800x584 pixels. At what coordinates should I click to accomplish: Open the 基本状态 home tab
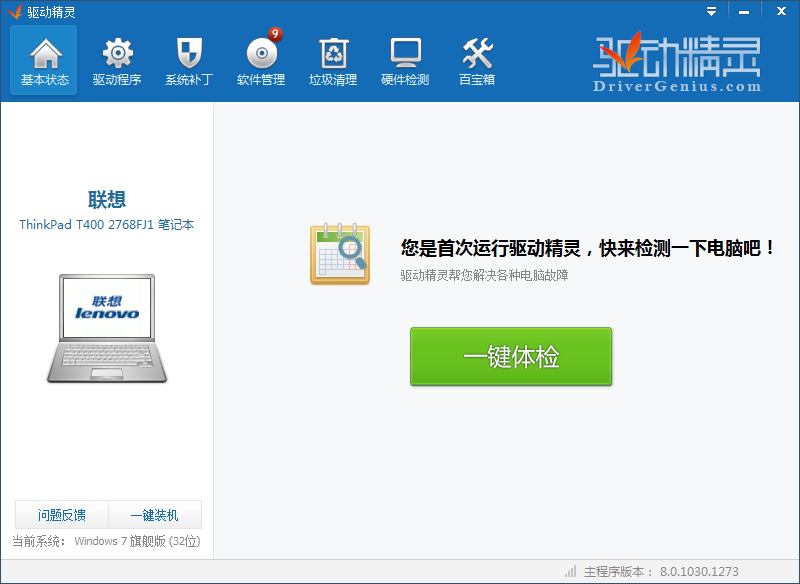tap(44, 61)
